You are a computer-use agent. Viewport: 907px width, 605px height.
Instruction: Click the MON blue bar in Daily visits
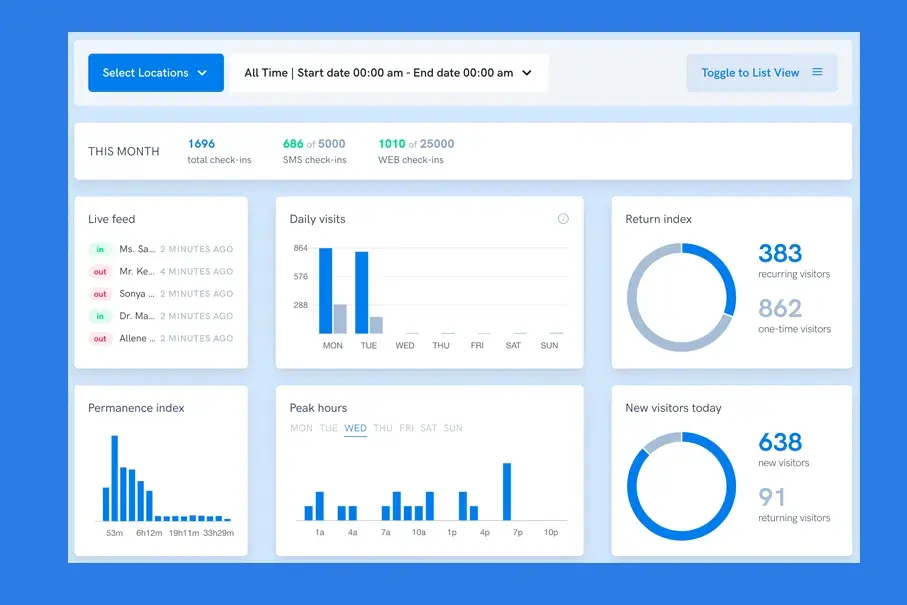click(x=326, y=291)
